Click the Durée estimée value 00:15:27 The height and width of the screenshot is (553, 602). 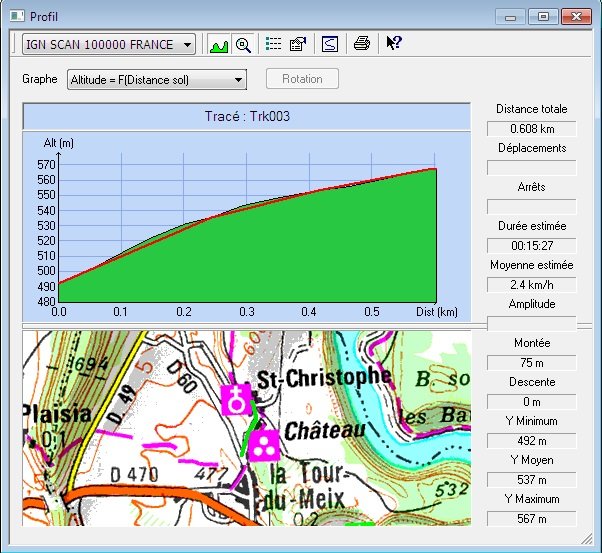532,246
